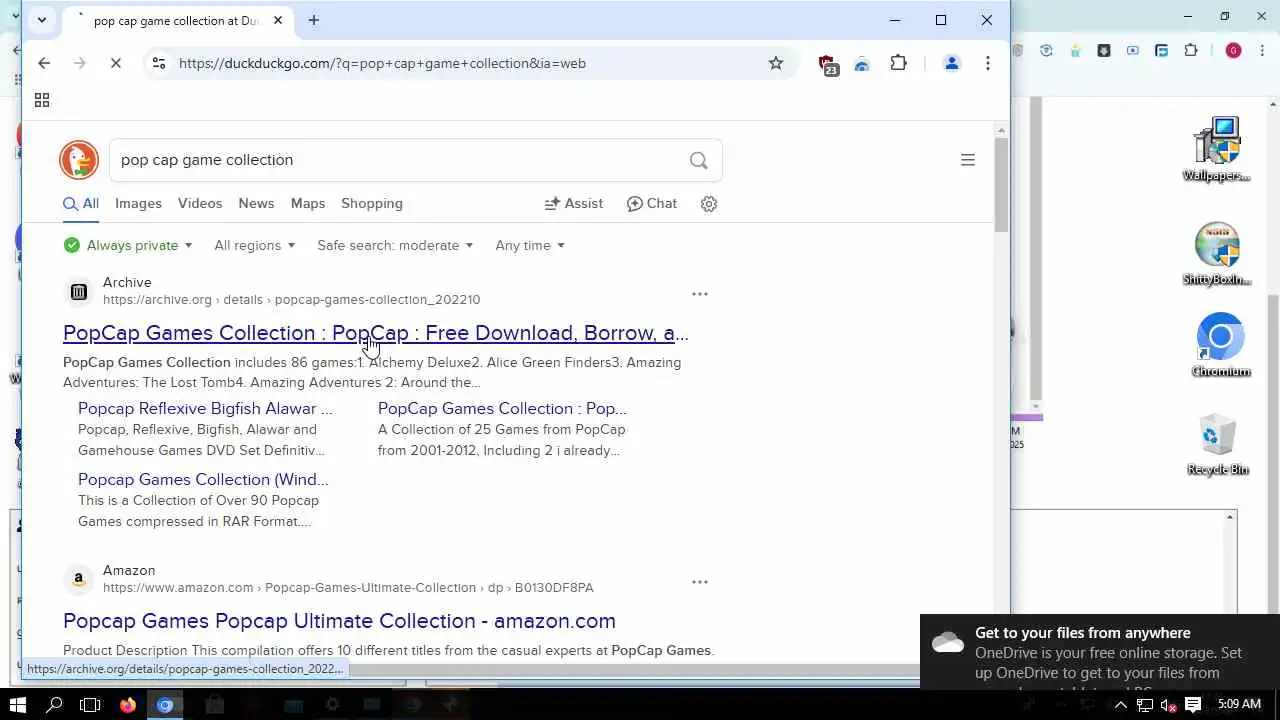This screenshot has height=720, width=1280.
Task: Open Popcap Reflexive Bigfish Alawar sublink
Action: point(205,409)
